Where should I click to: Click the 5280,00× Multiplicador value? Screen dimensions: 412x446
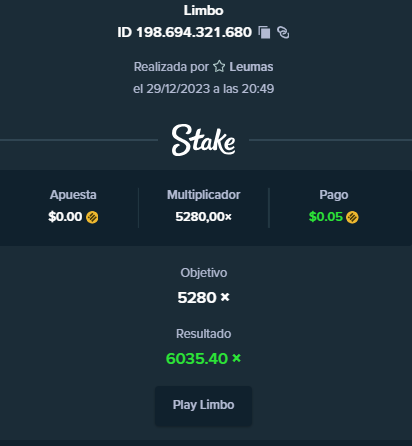(203, 217)
